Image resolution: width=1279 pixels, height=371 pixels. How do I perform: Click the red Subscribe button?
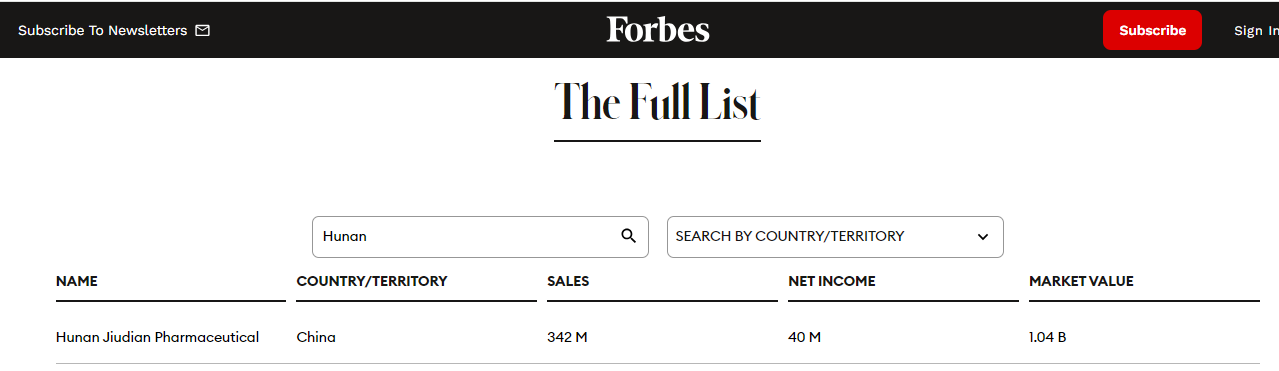[1152, 30]
